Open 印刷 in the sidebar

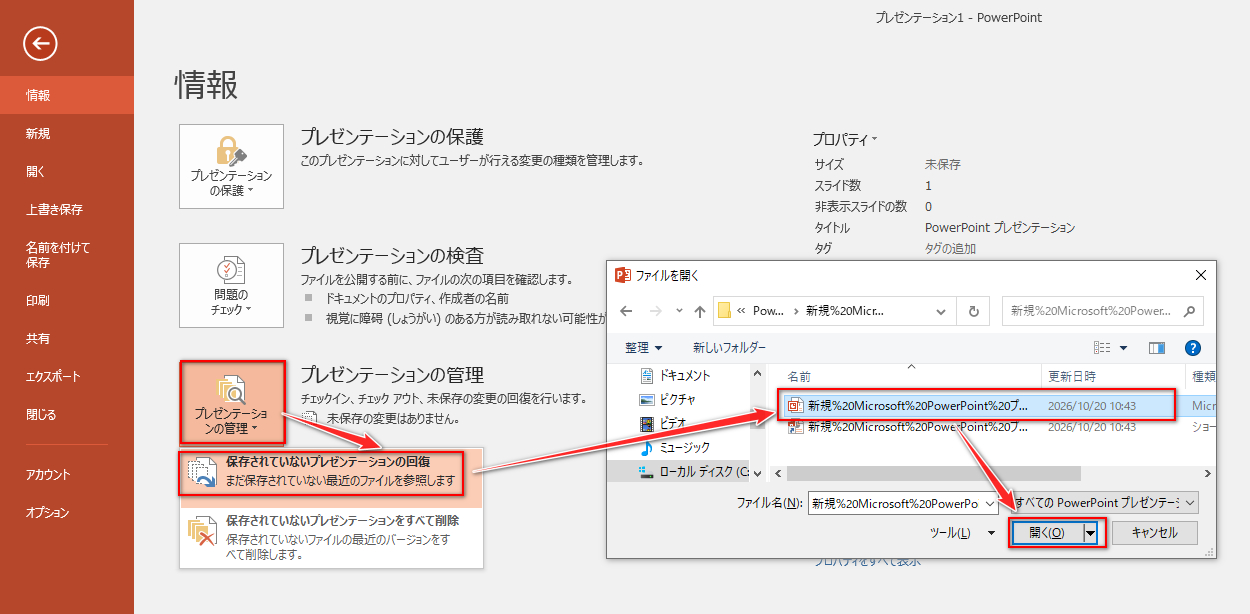pyautogui.click(x=67, y=300)
